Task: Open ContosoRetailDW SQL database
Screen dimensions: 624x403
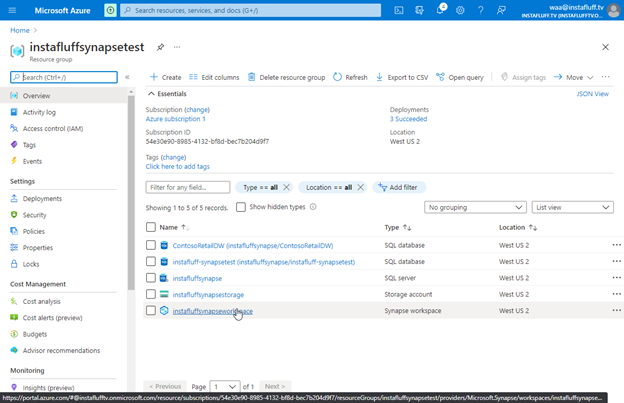Action: tap(253, 246)
